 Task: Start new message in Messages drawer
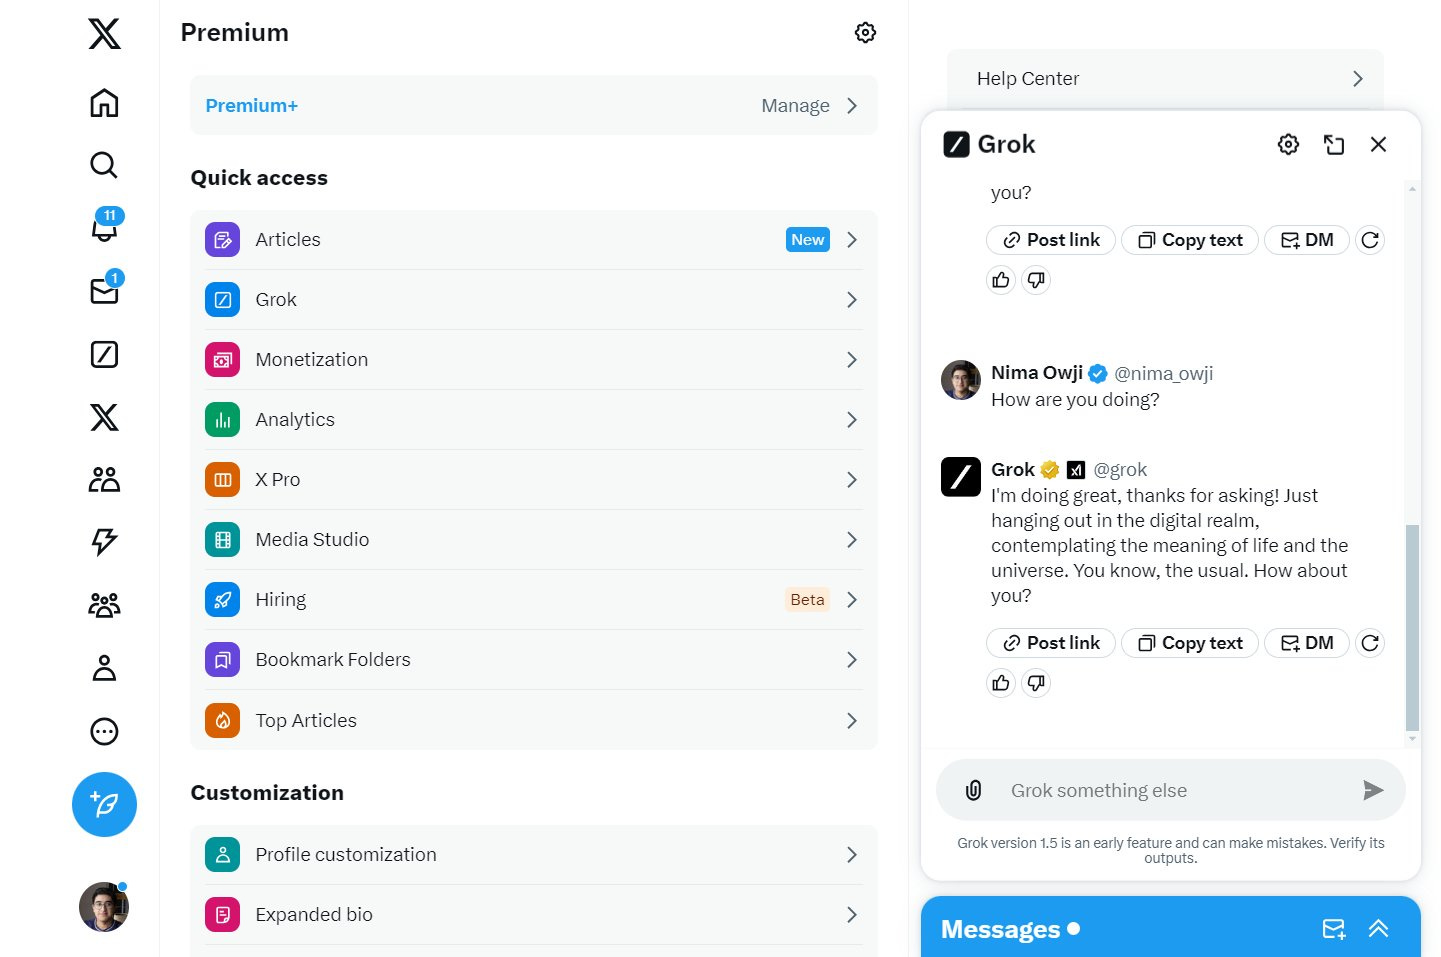(1334, 929)
